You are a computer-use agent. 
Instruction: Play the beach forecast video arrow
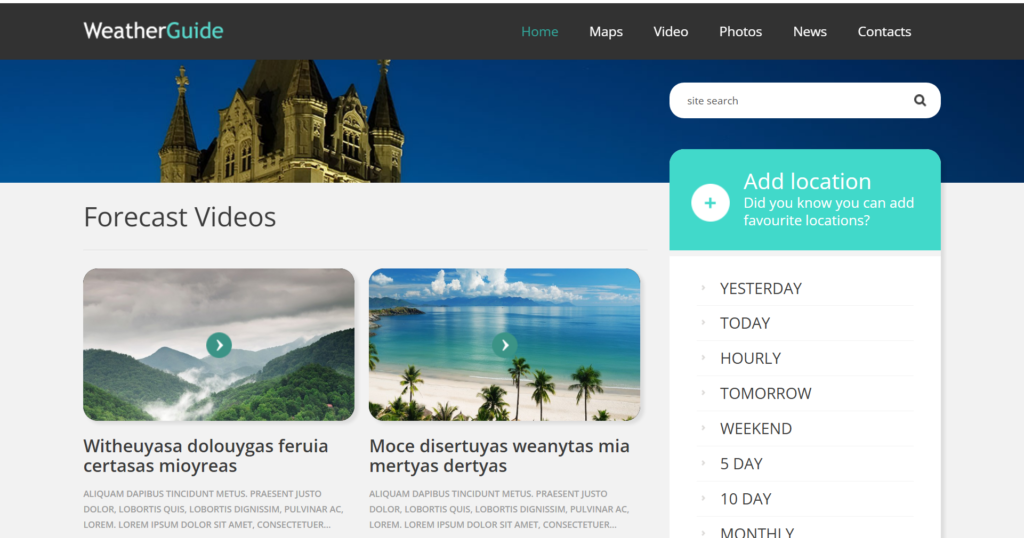tap(505, 345)
